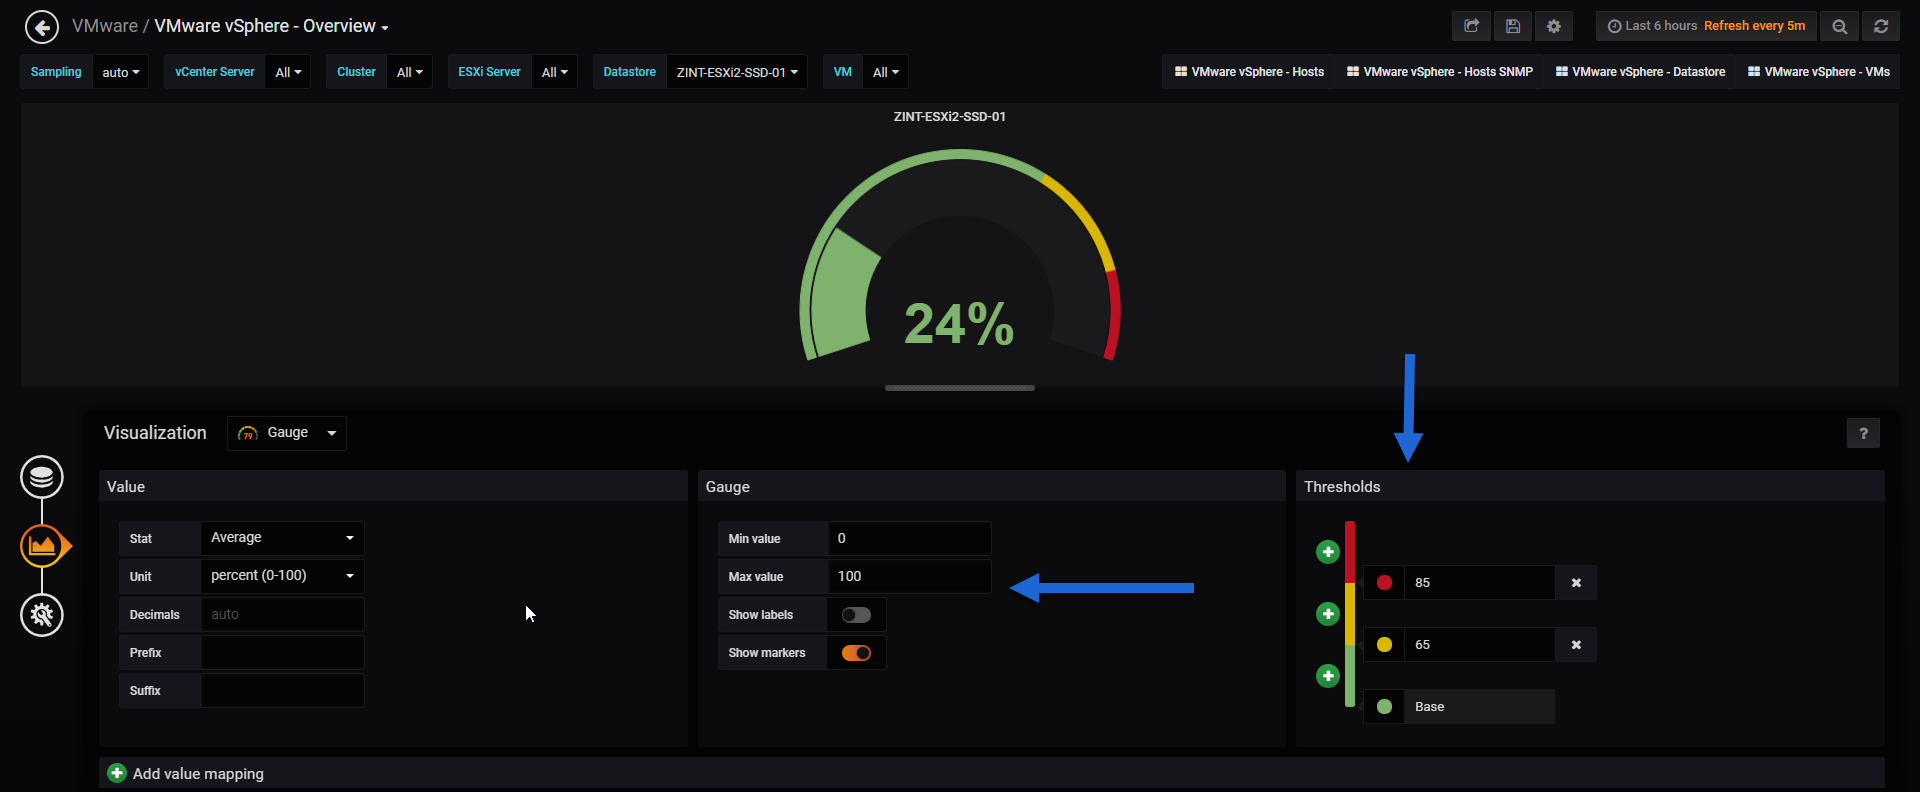Click the back arrow icon
Image resolution: width=1920 pixels, height=792 pixels.
tap(42, 27)
